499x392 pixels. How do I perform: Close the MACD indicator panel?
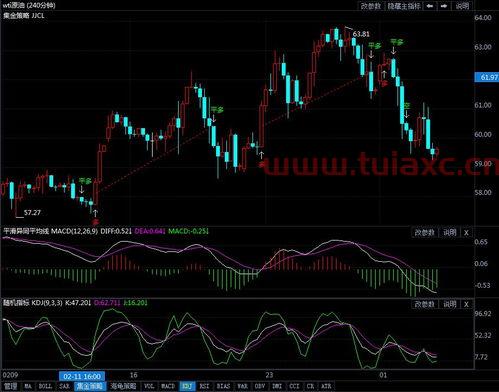466,233
